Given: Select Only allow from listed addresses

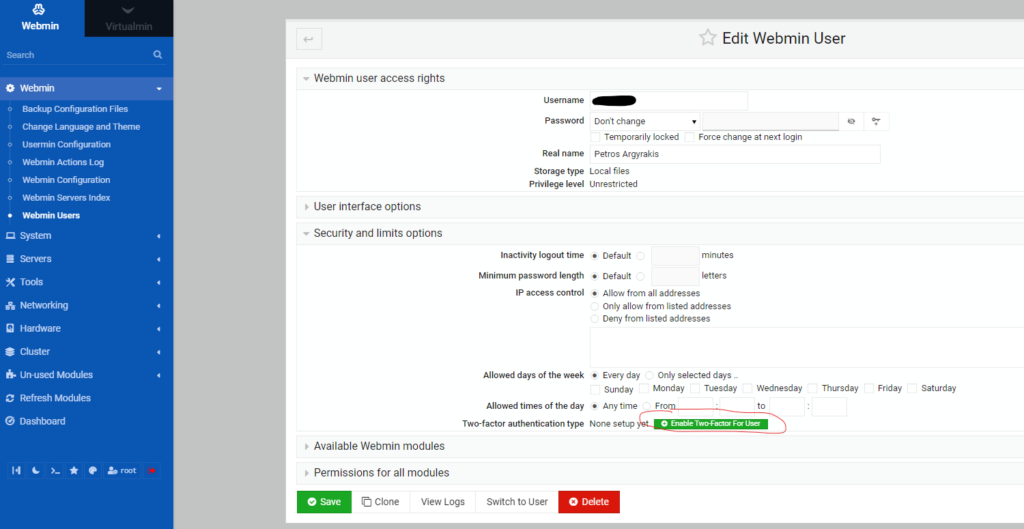Looking at the screenshot, I should [x=594, y=306].
